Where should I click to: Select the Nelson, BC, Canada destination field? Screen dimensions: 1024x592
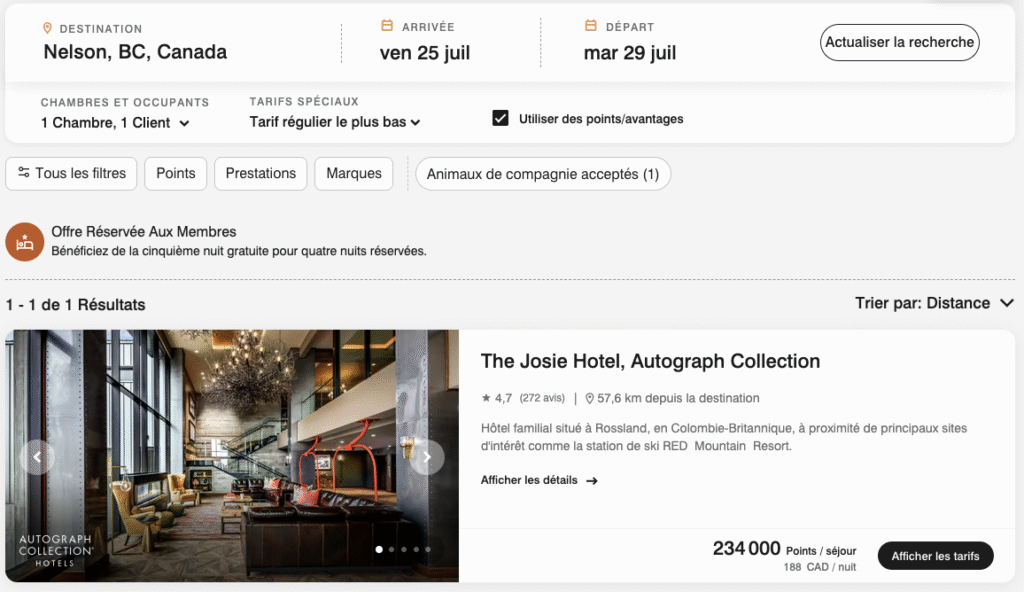[x=135, y=52]
